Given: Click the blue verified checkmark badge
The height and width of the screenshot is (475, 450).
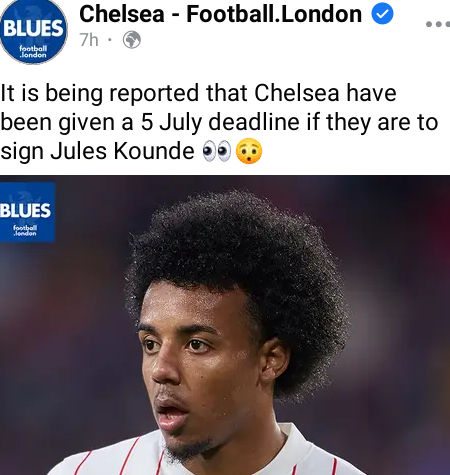Looking at the screenshot, I should tap(382, 13).
